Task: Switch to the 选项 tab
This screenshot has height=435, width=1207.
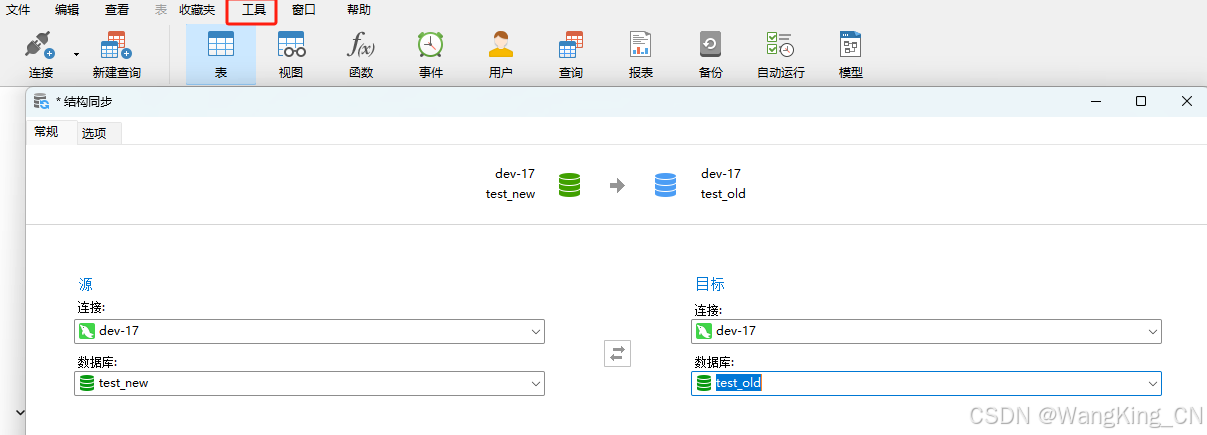Action: click(94, 133)
